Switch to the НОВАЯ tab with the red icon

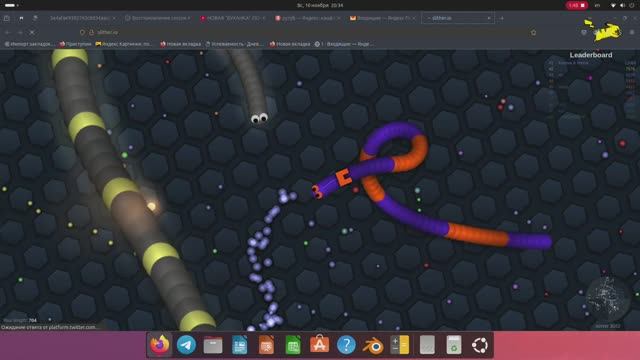pos(233,18)
